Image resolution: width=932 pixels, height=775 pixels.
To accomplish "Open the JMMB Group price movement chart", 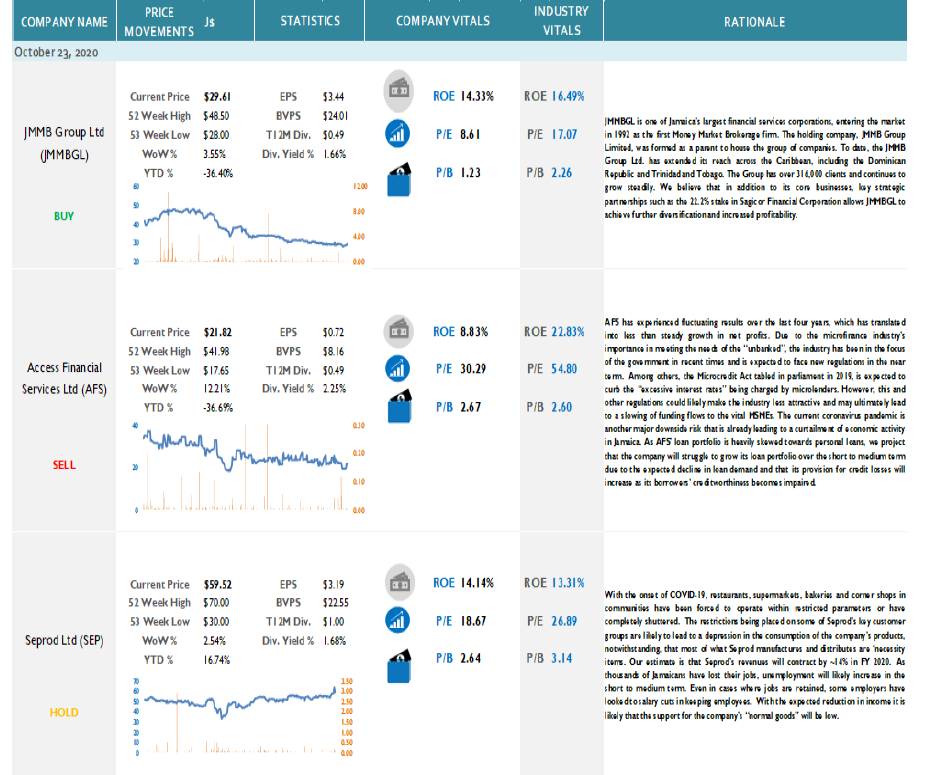I will (x=250, y=223).
